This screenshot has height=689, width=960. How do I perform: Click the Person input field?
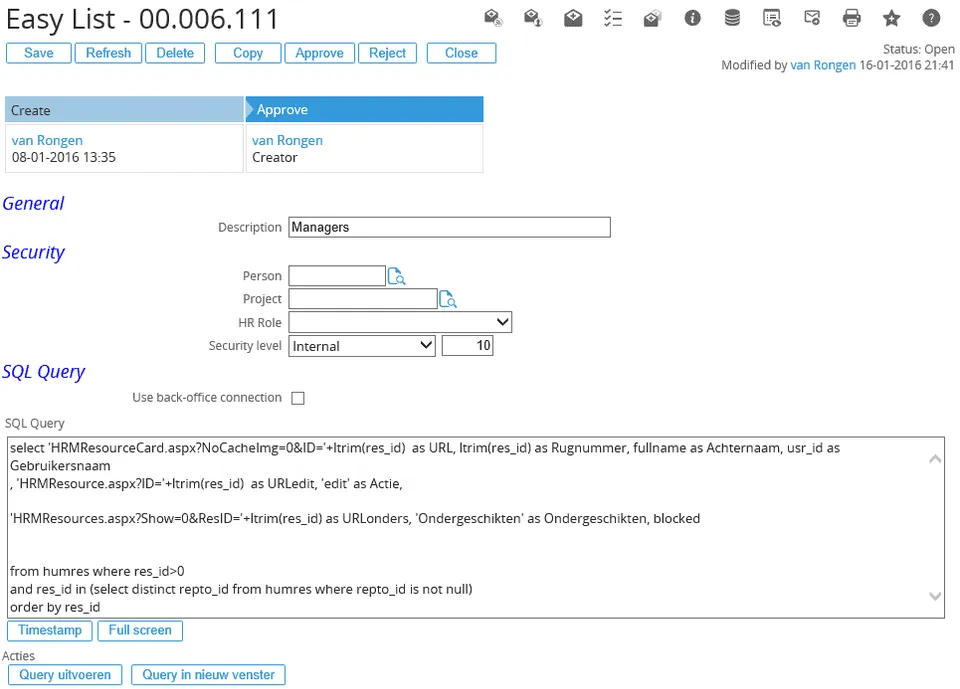point(337,276)
